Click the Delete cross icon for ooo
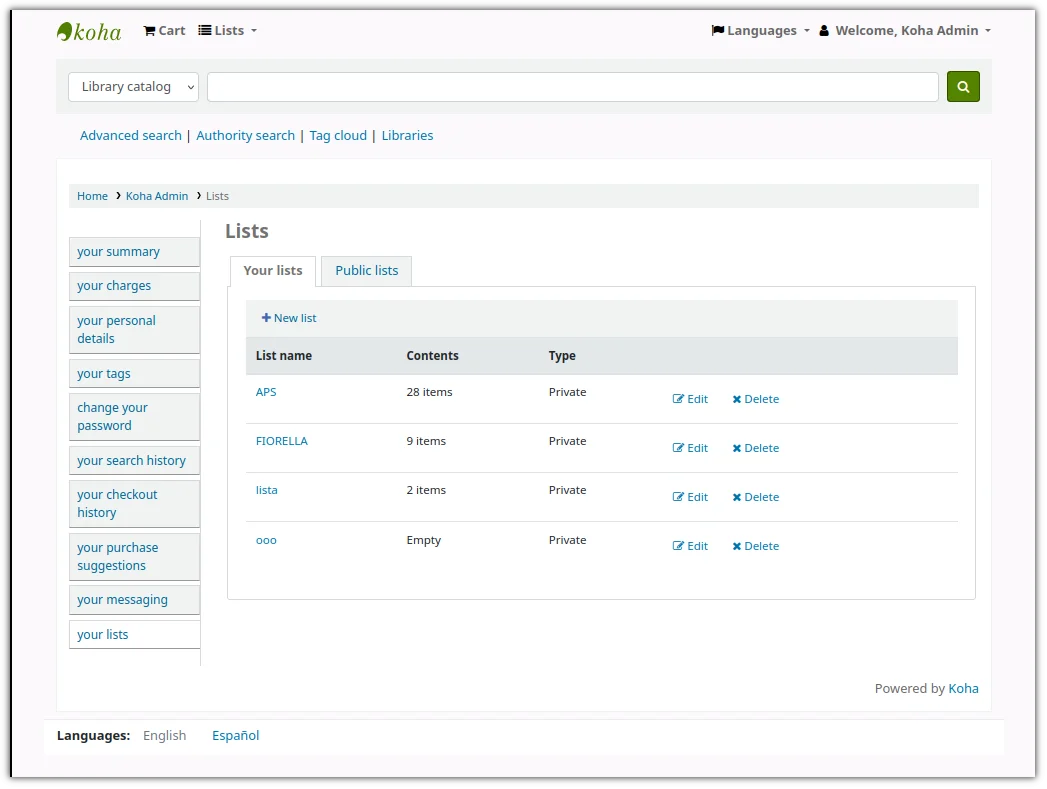Screen dimensions: 1047x789 [737, 547]
